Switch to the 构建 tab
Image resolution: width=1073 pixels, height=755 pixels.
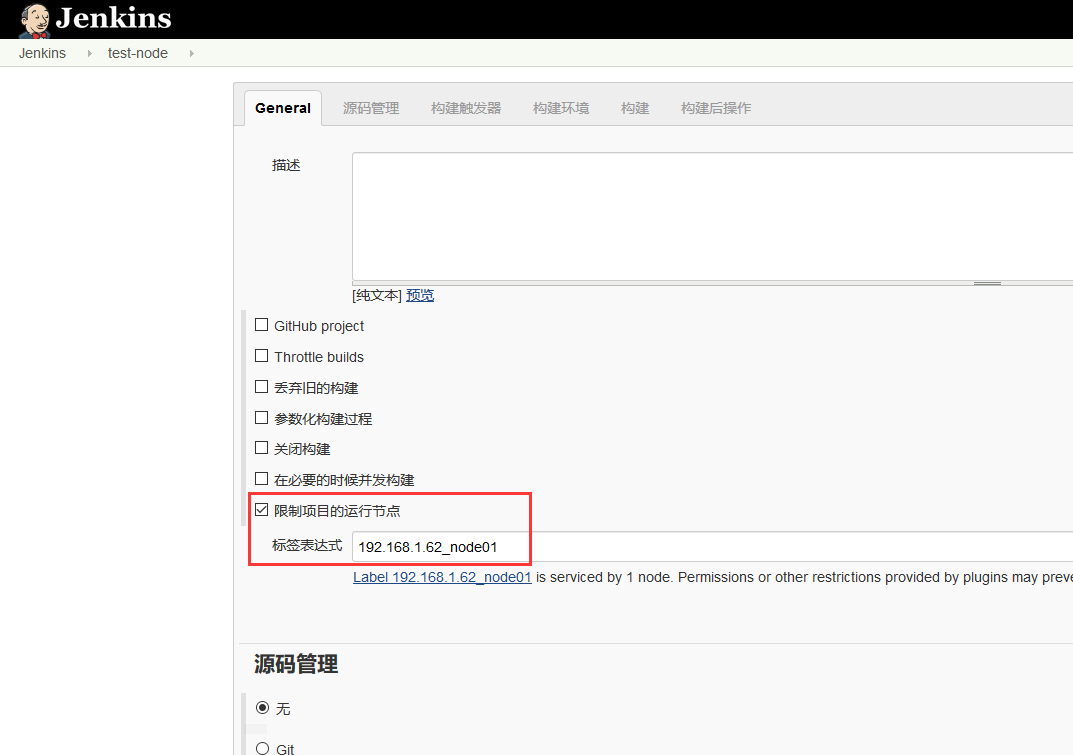(x=635, y=108)
